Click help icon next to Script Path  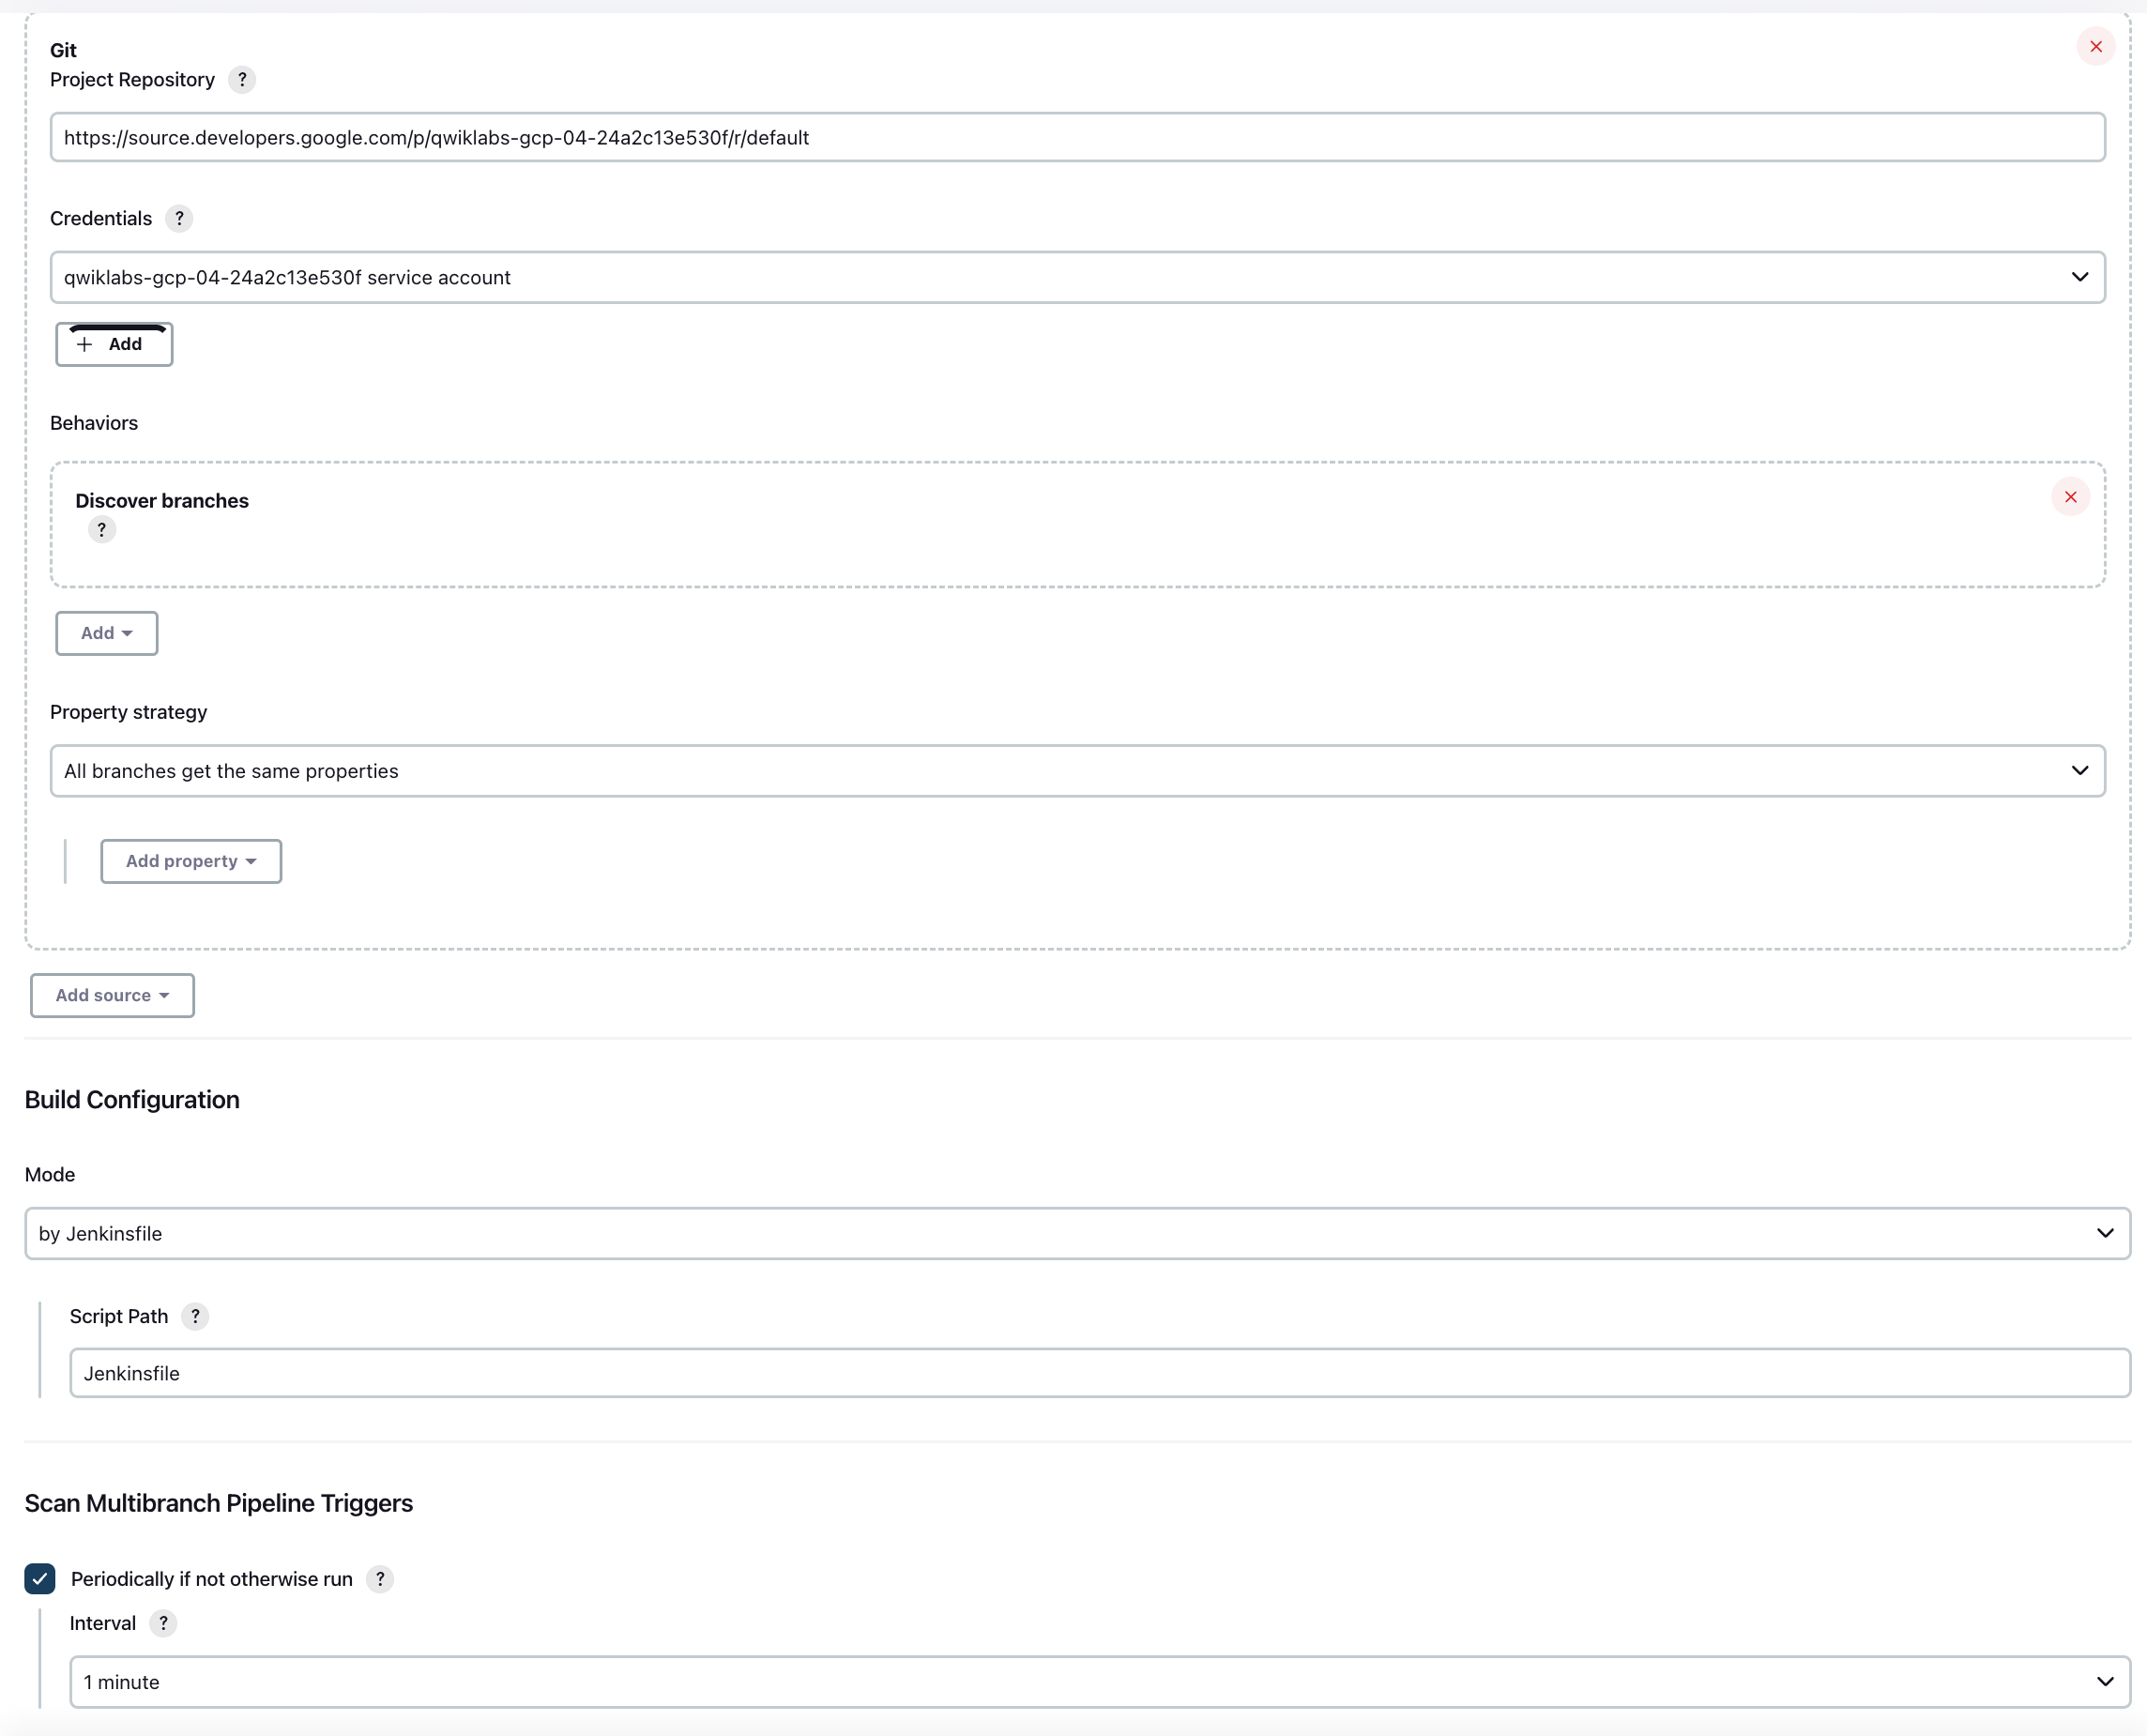(x=195, y=1317)
